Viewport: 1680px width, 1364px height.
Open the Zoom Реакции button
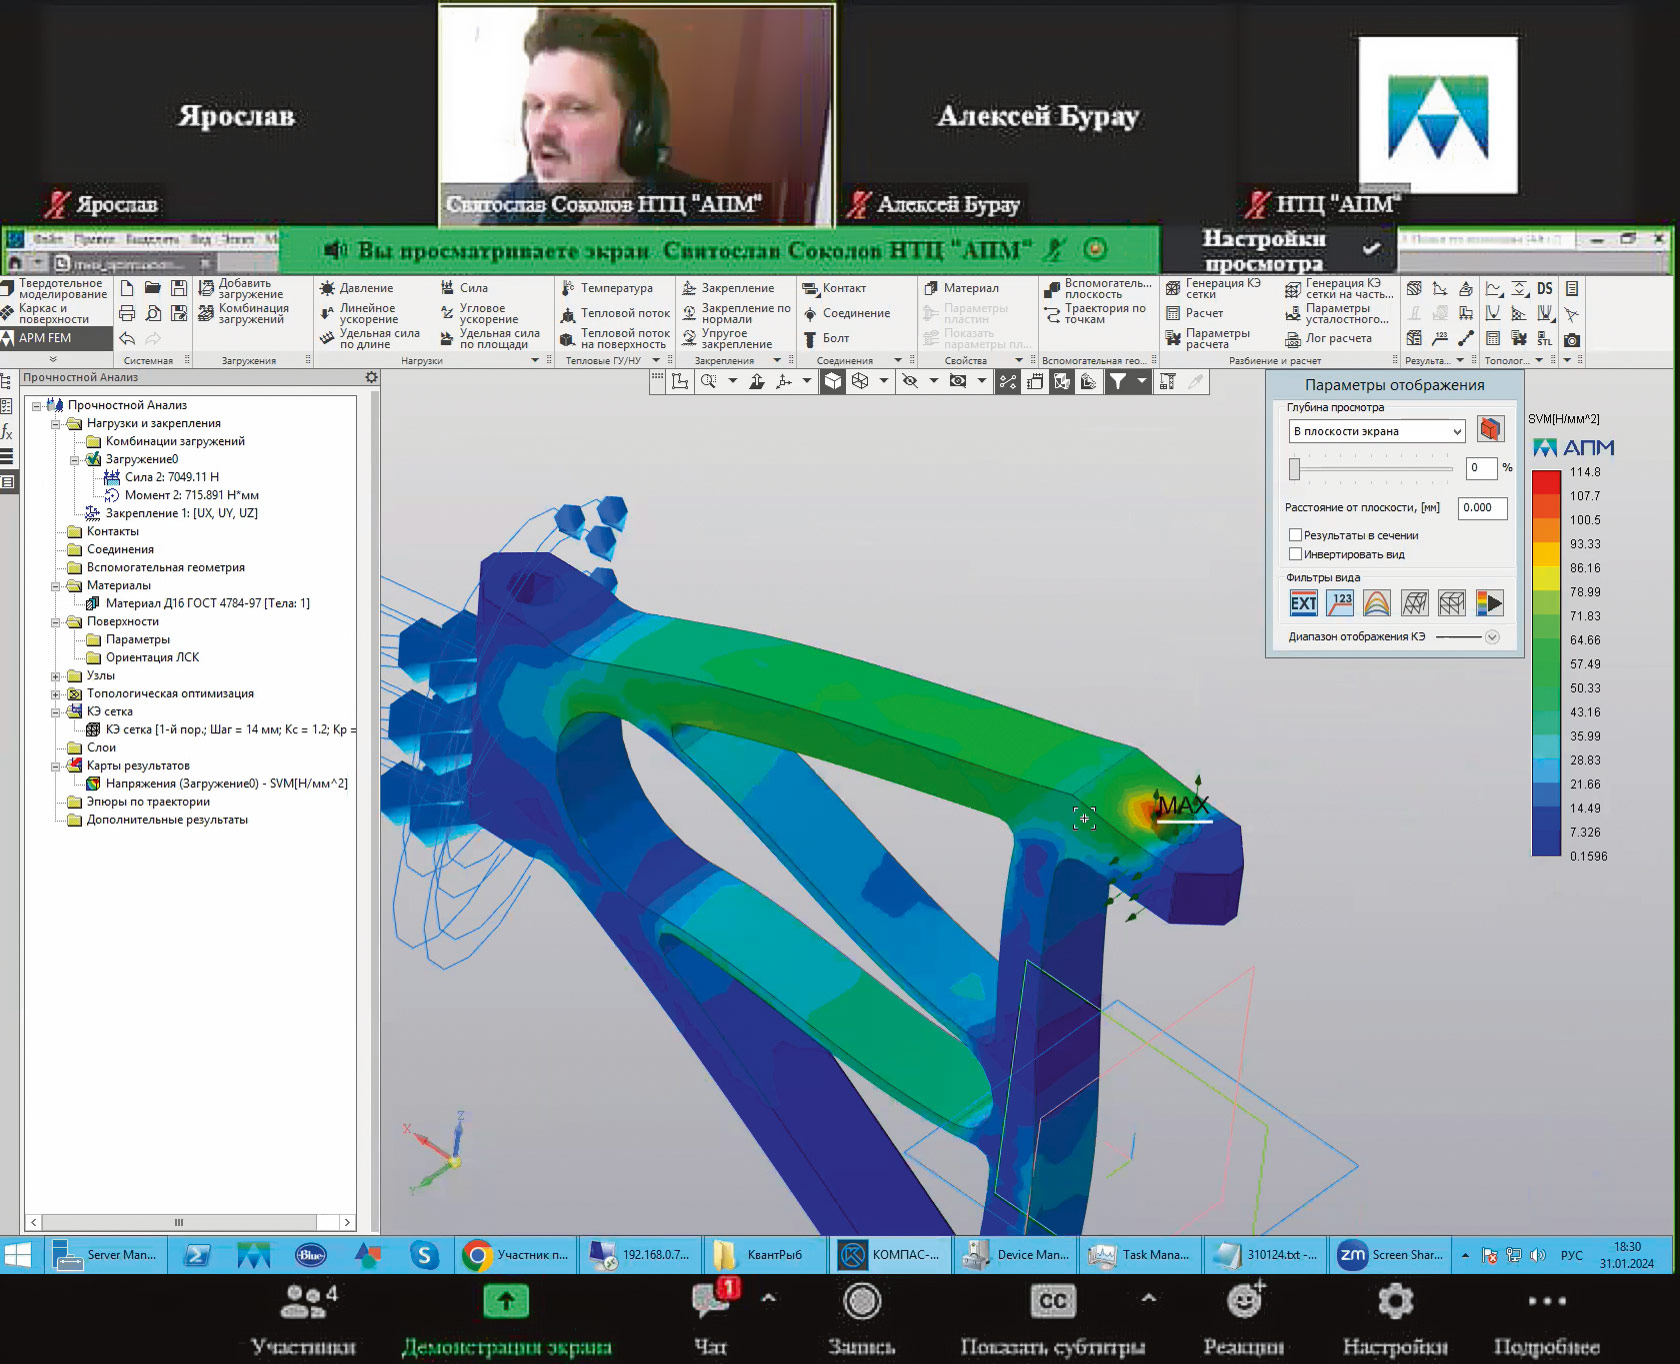(x=1244, y=1321)
